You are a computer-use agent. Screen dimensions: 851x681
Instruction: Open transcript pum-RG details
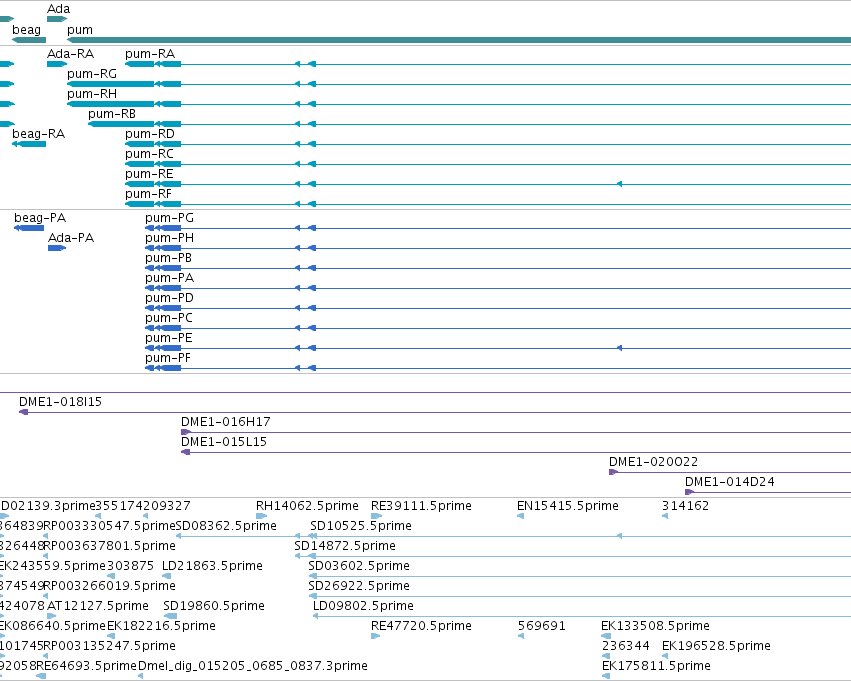[92, 74]
